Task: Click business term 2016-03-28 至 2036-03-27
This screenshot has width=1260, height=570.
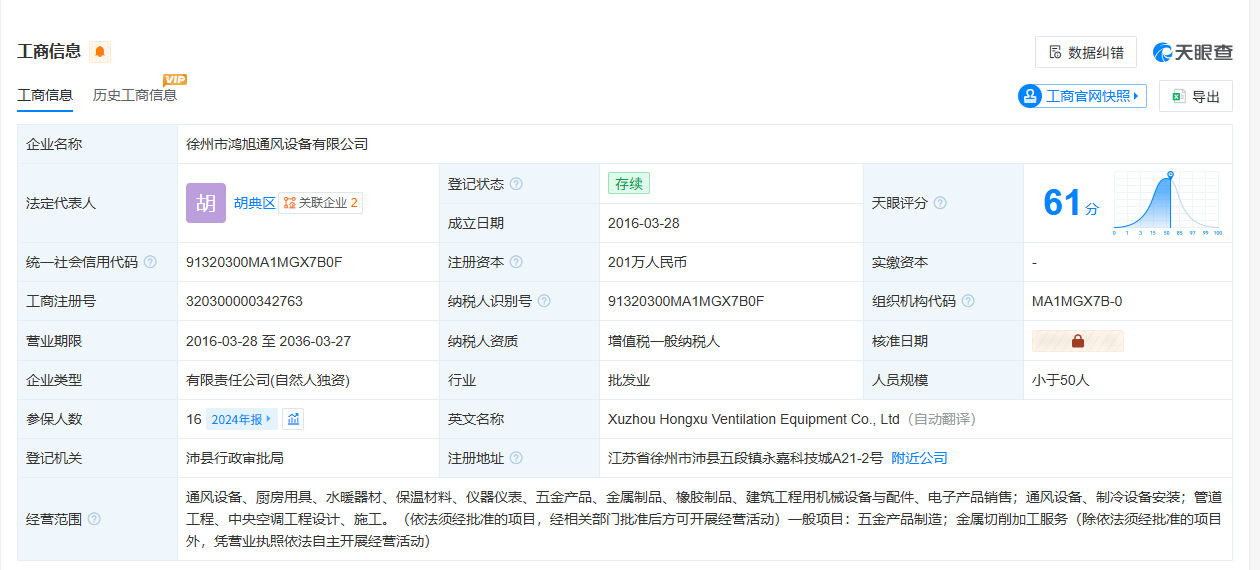Action: [x=268, y=341]
